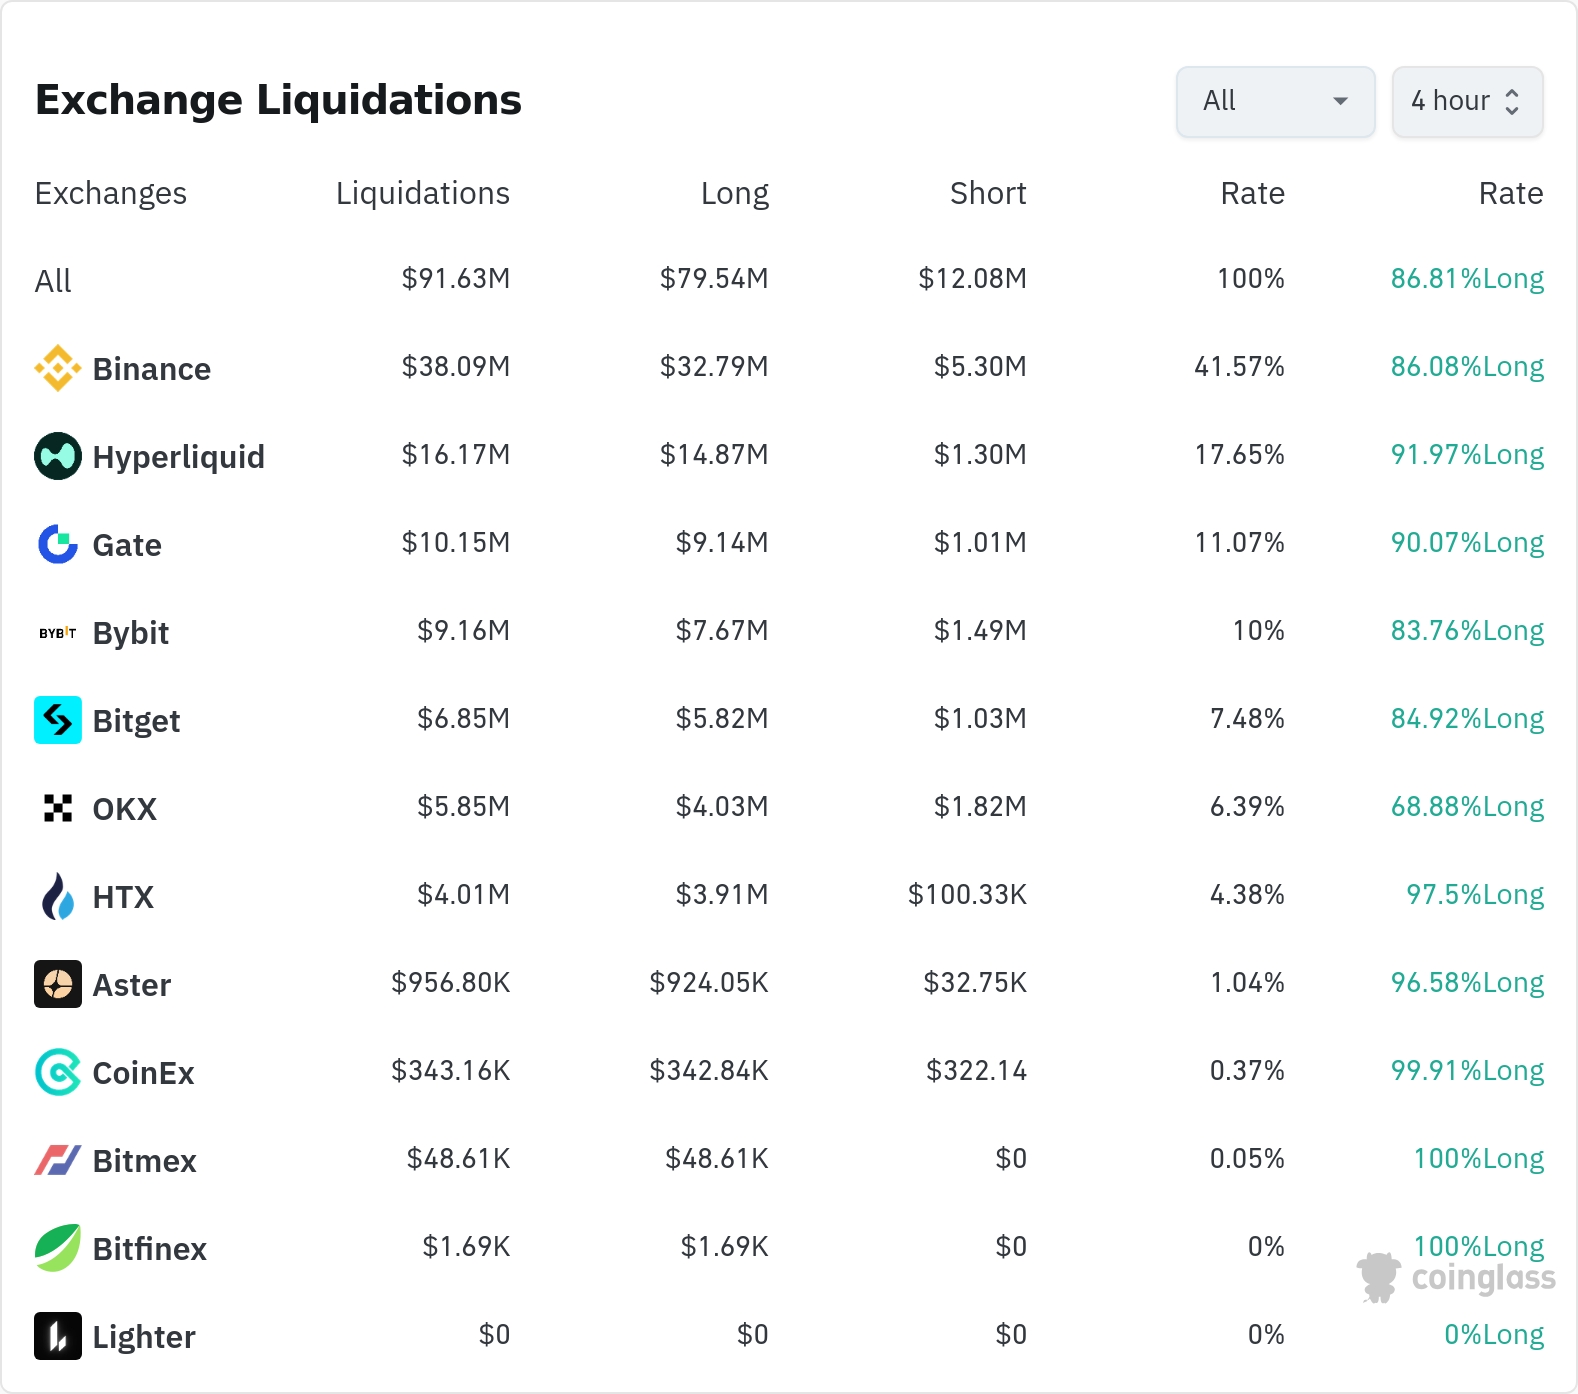This screenshot has height=1394, width=1578.
Task: Click the Bitfinex leaf logo icon
Action: (58, 1248)
